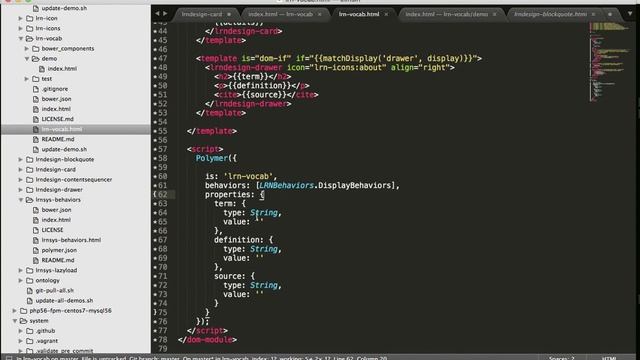Switch to the index.html — lrn-vocab tab
The width and height of the screenshot is (640, 360).
pos(280,14)
